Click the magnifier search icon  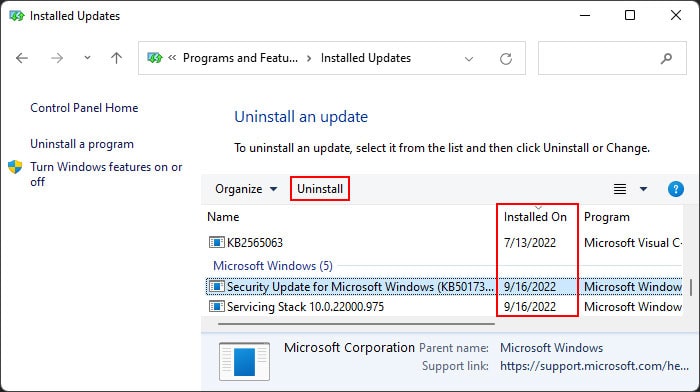[x=667, y=58]
